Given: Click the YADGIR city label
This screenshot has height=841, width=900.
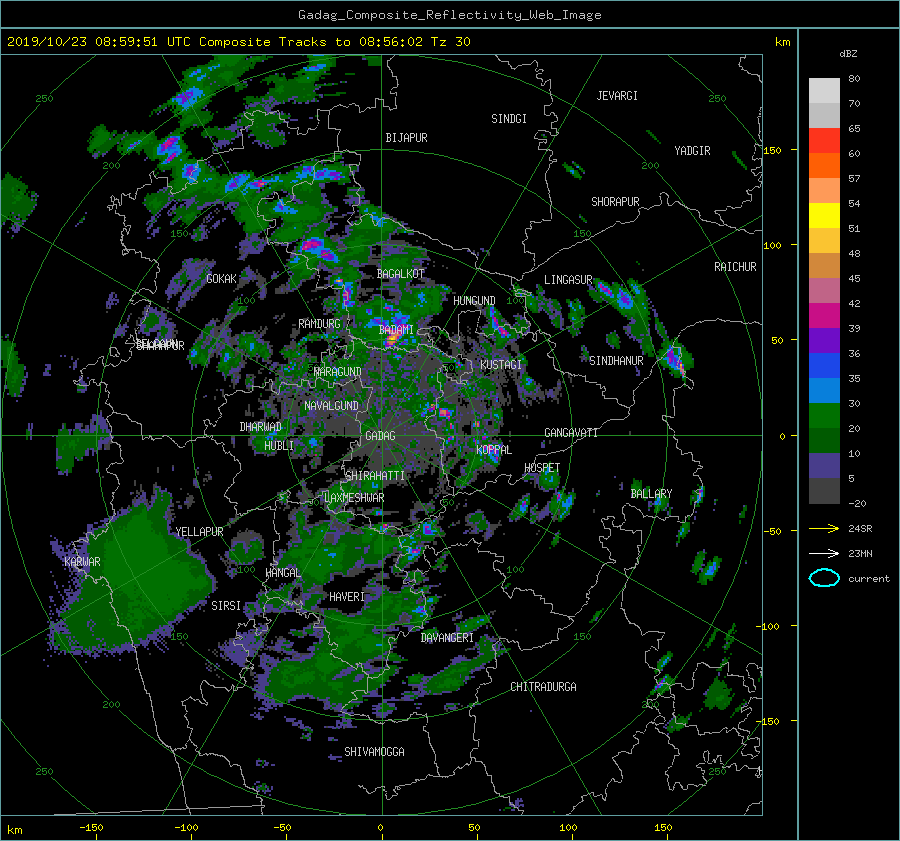Looking at the screenshot, I should pyautogui.click(x=692, y=151).
